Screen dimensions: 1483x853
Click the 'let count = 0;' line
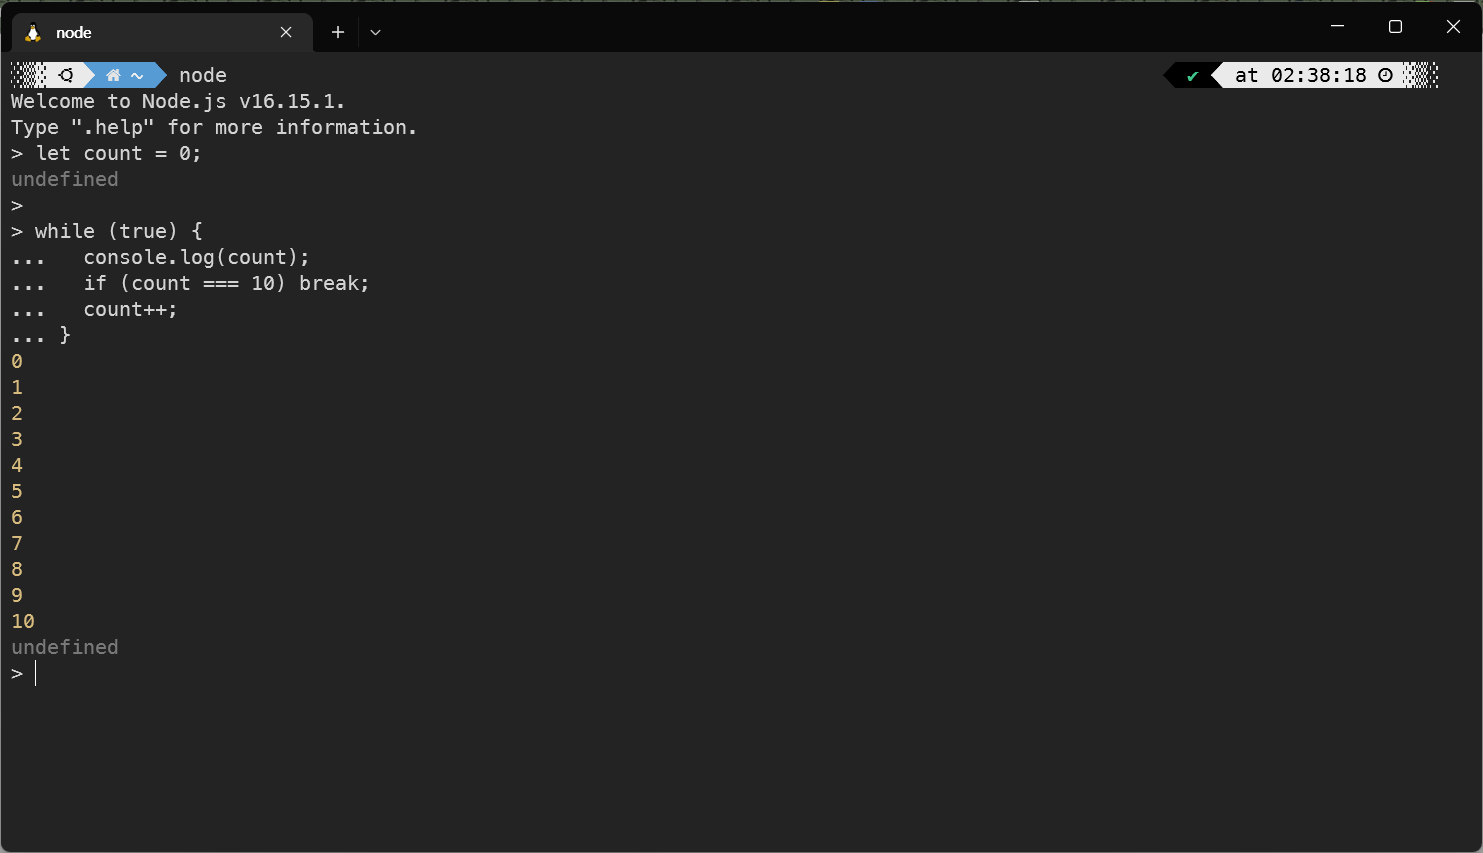coord(106,153)
